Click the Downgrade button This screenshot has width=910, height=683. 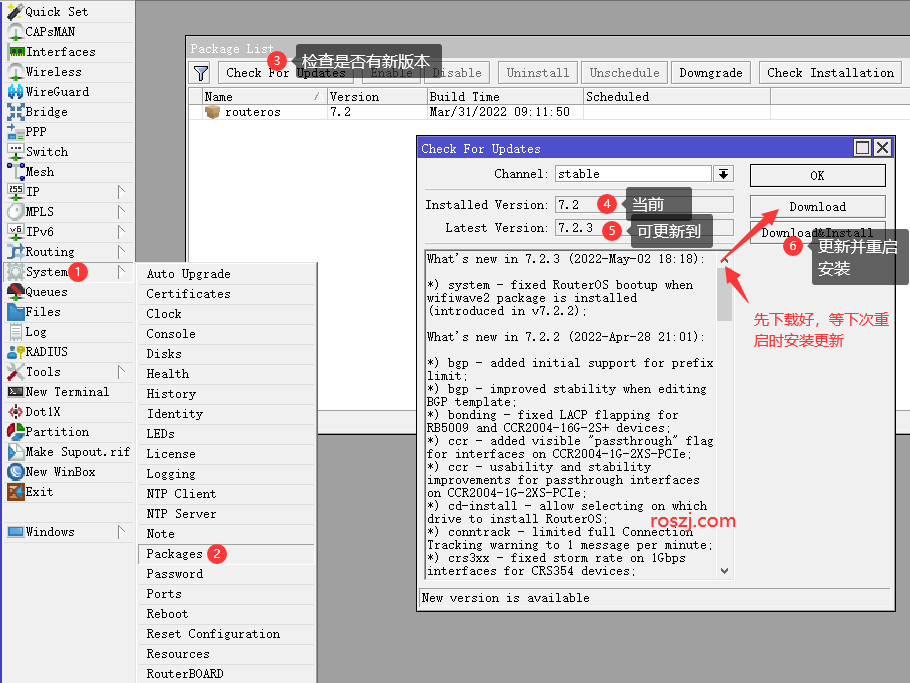point(710,73)
